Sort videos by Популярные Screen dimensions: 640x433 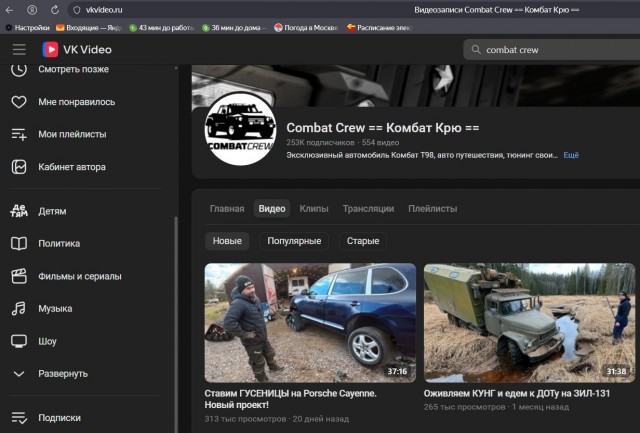point(294,241)
